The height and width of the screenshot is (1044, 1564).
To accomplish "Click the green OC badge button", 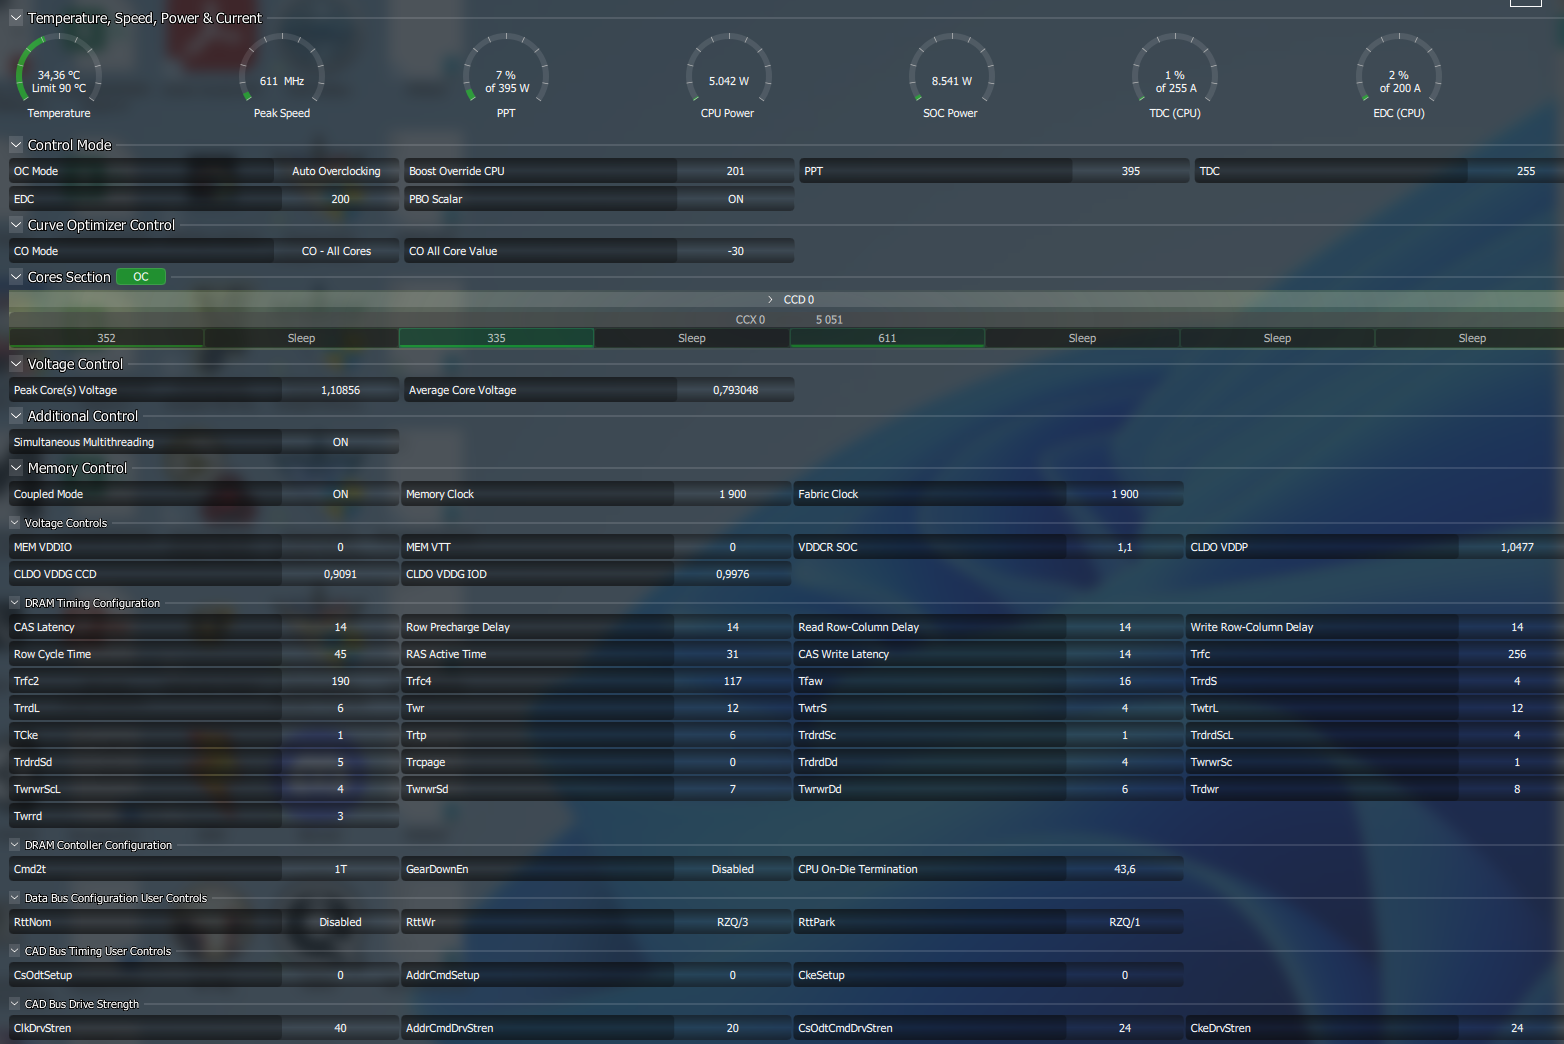I will [x=141, y=277].
